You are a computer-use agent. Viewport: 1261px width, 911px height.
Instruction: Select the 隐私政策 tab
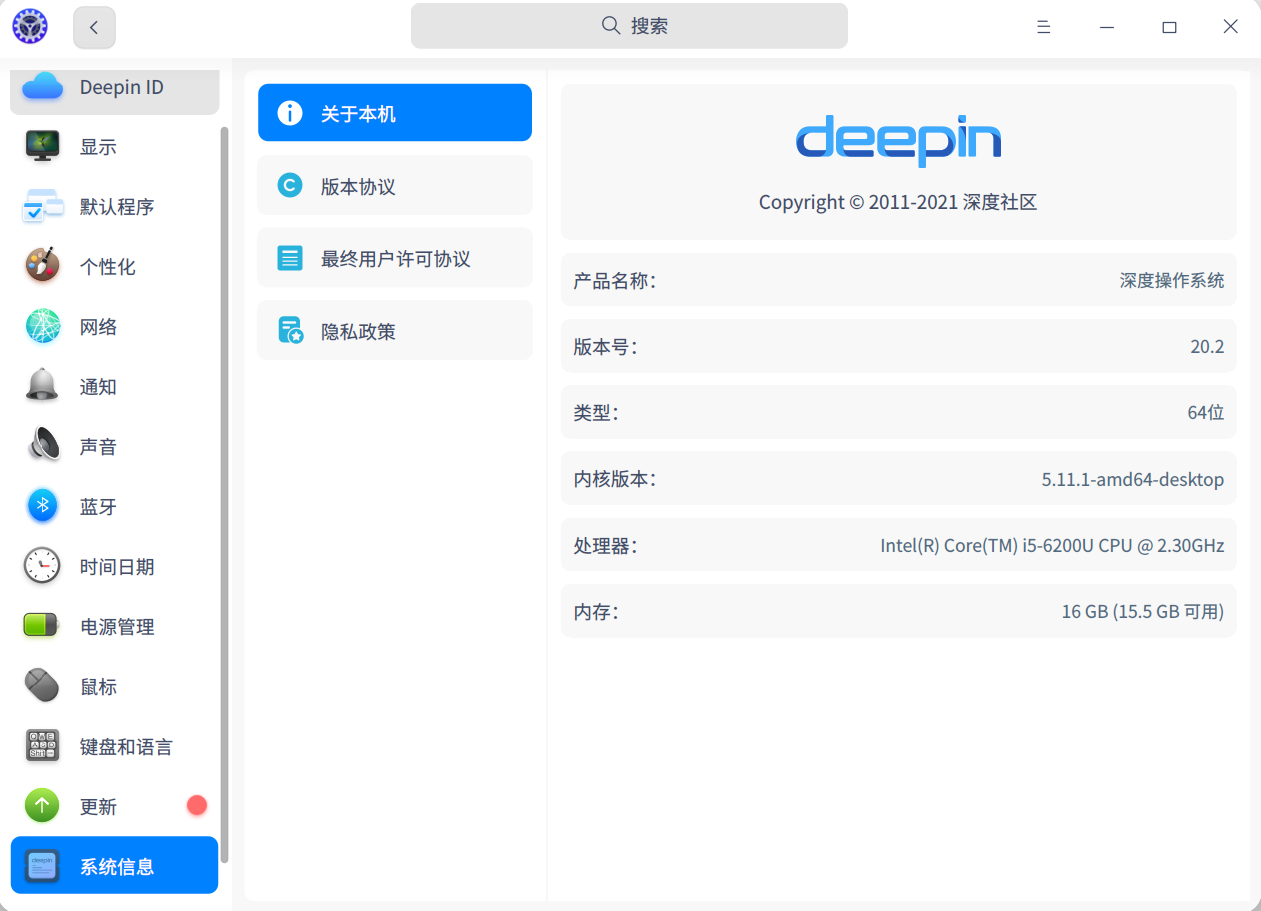[395, 330]
